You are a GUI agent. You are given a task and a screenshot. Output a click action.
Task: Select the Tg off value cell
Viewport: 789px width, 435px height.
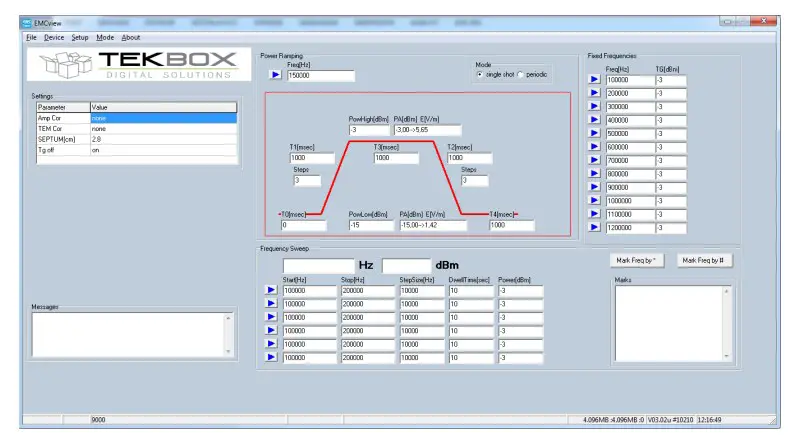164,150
